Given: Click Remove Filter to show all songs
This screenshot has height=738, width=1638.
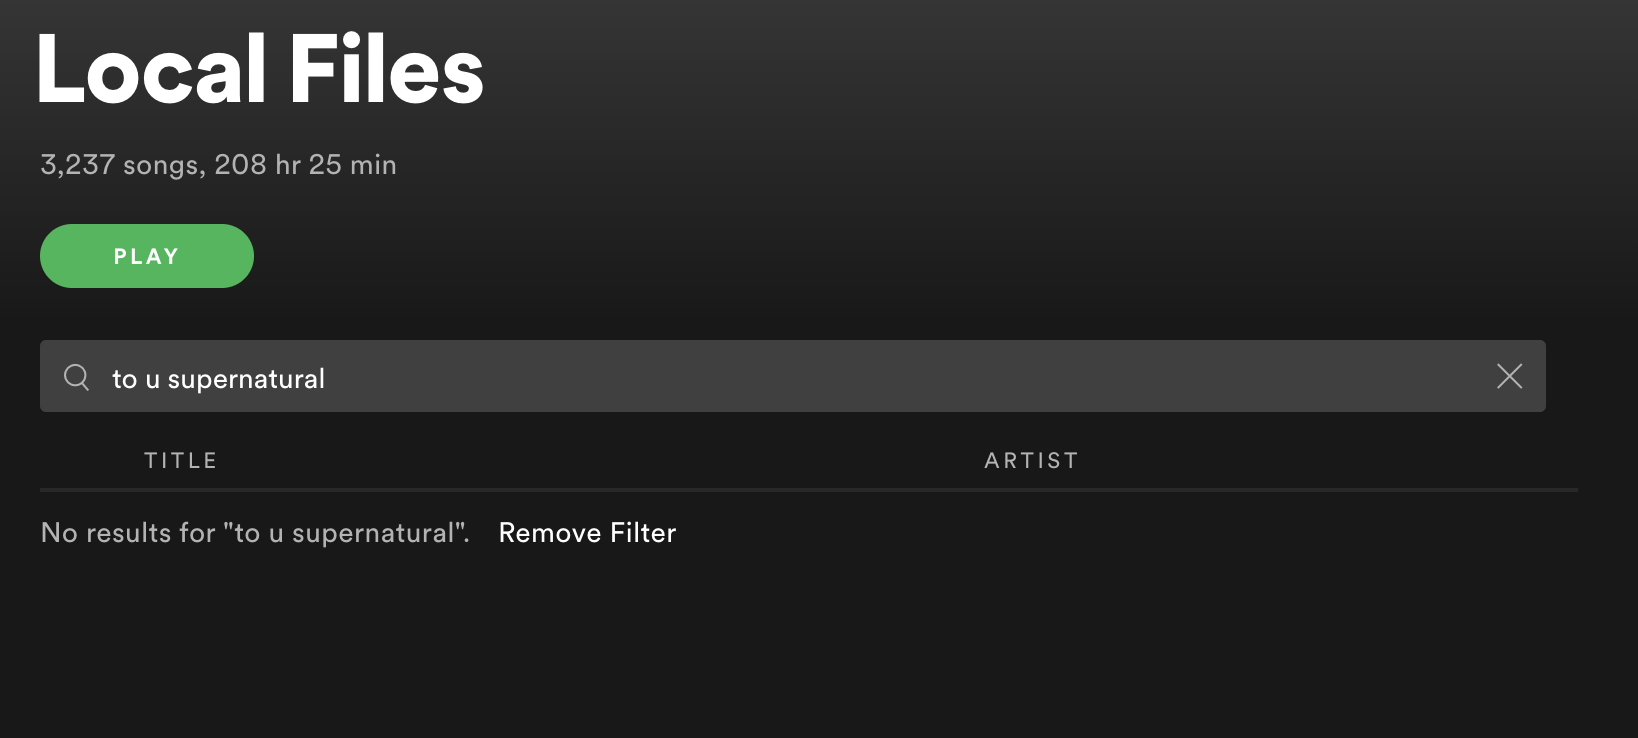Looking at the screenshot, I should click(587, 532).
